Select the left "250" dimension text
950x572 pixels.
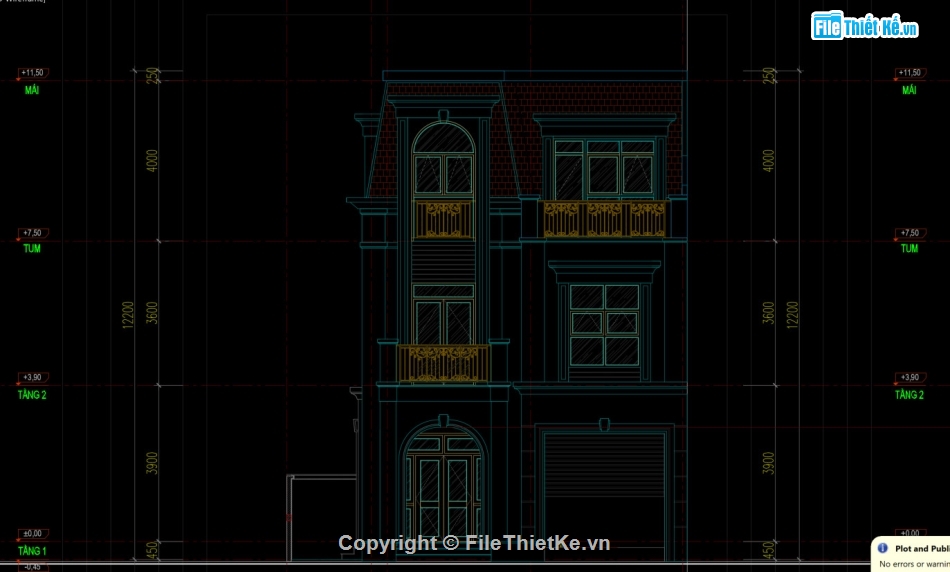point(152,76)
